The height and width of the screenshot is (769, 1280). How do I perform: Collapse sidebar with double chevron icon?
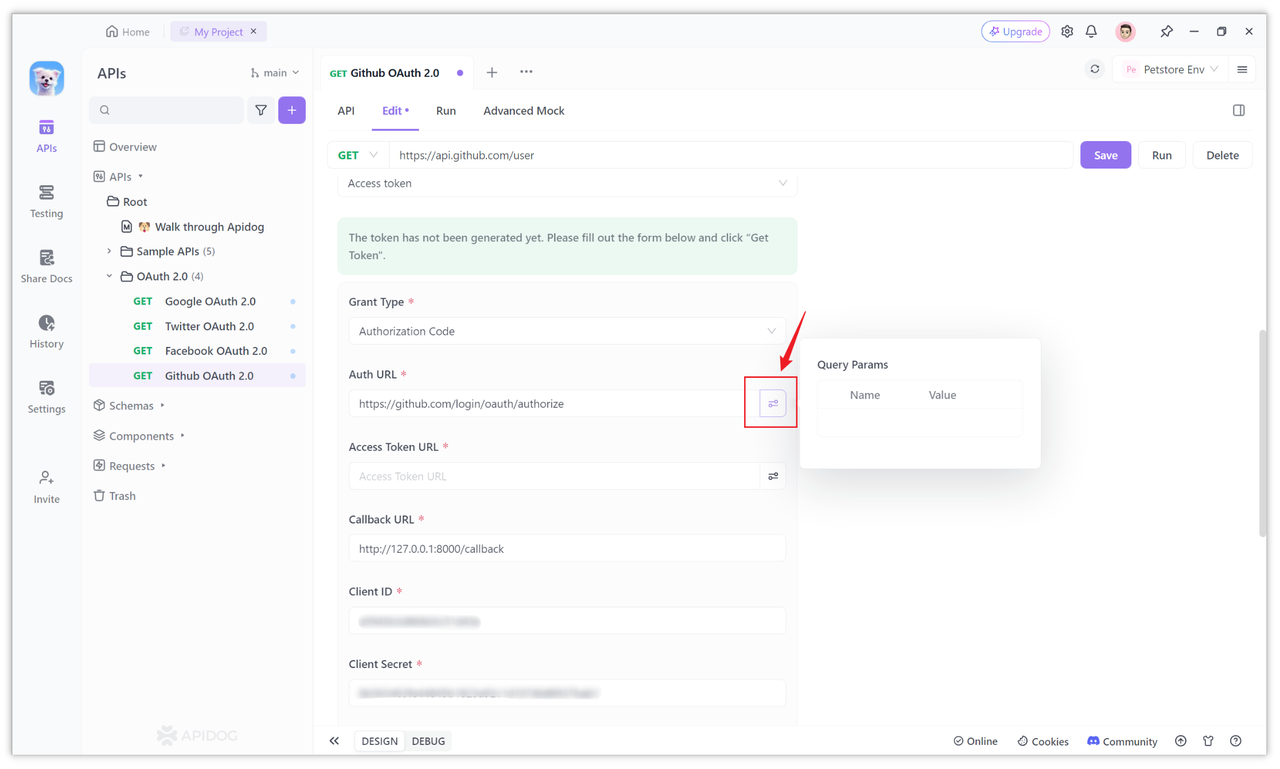pos(334,741)
